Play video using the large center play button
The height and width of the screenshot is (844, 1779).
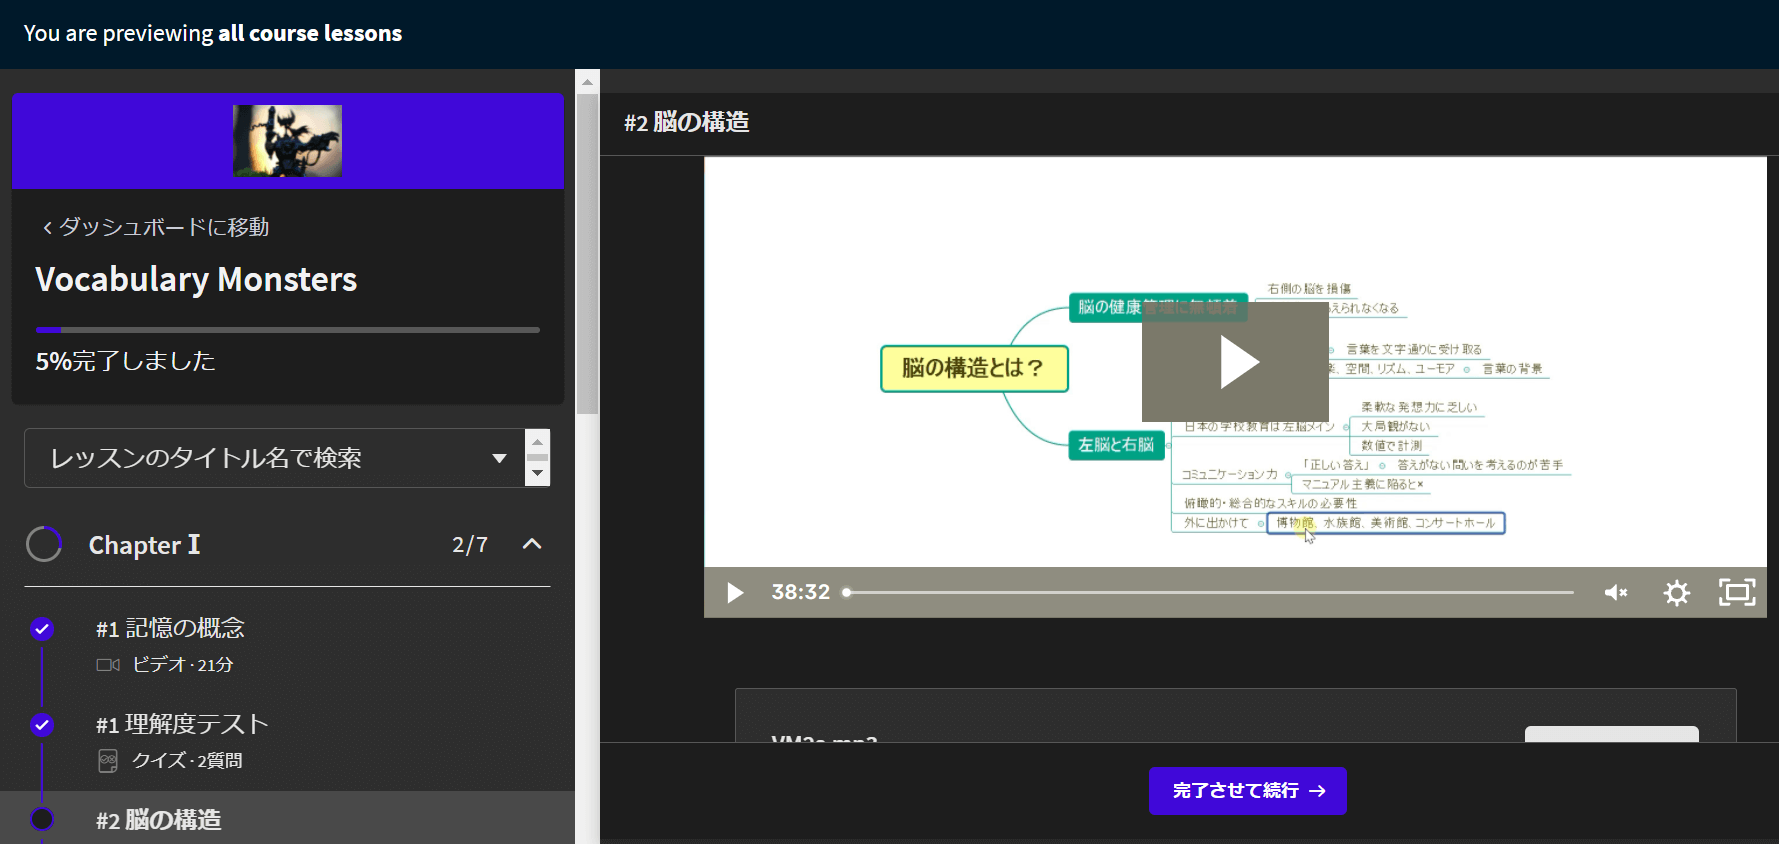(x=1235, y=362)
